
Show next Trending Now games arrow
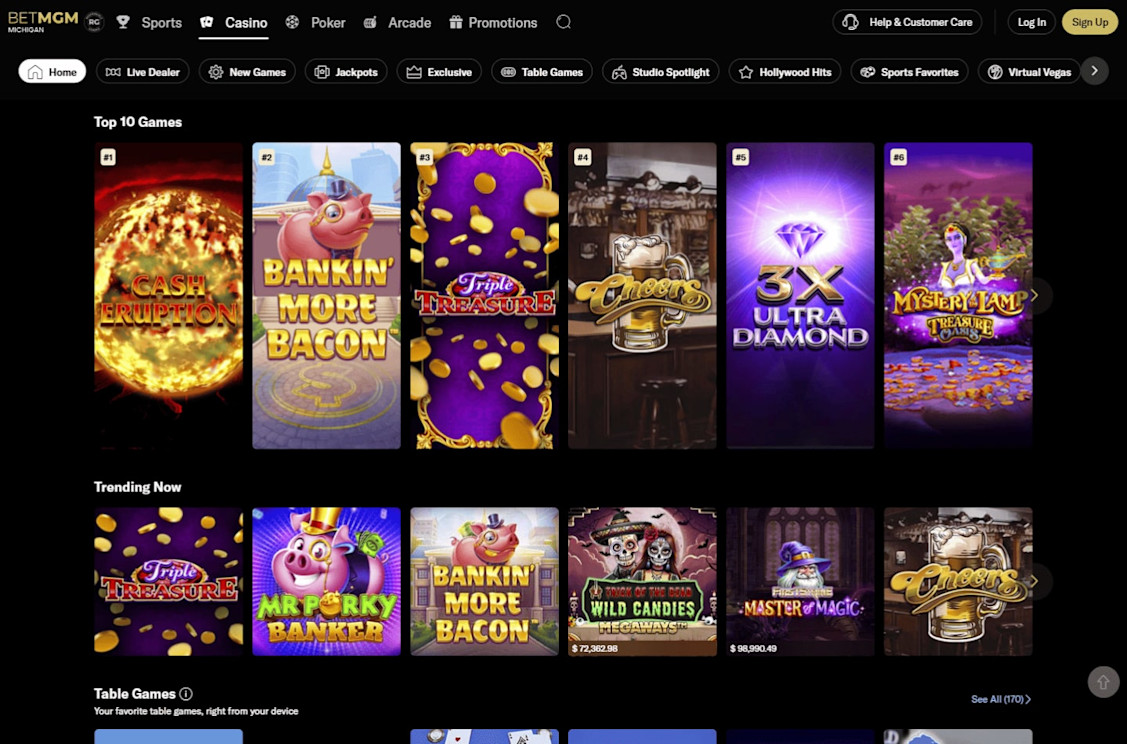(x=1035, y=581)
